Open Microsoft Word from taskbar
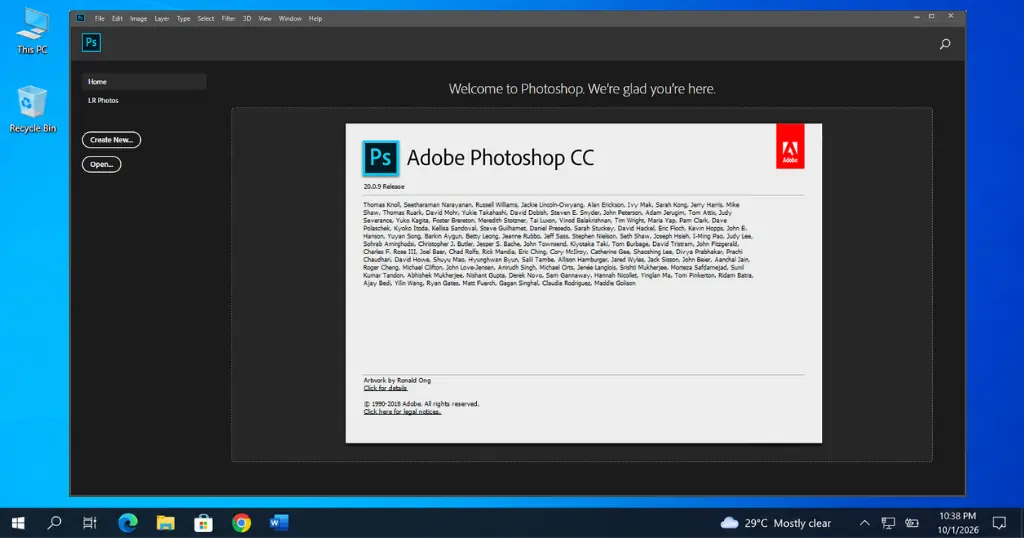Screen dimensions: 1024x538 tap(279, 522)
